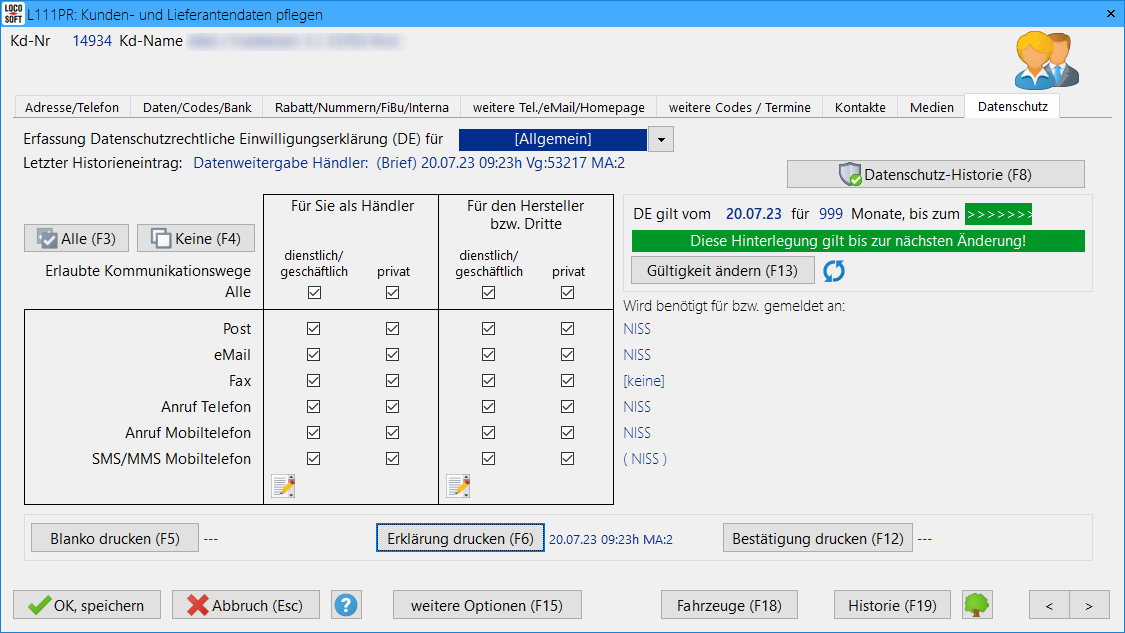Click the refresh arrows icon beside Gültigkeit ändern

(x=836, y=270)
